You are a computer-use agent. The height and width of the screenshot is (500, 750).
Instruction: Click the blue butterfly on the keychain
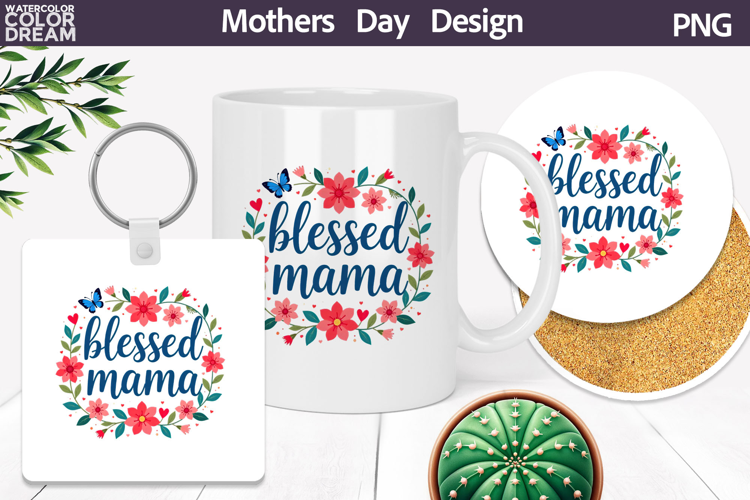coord(91,300)
